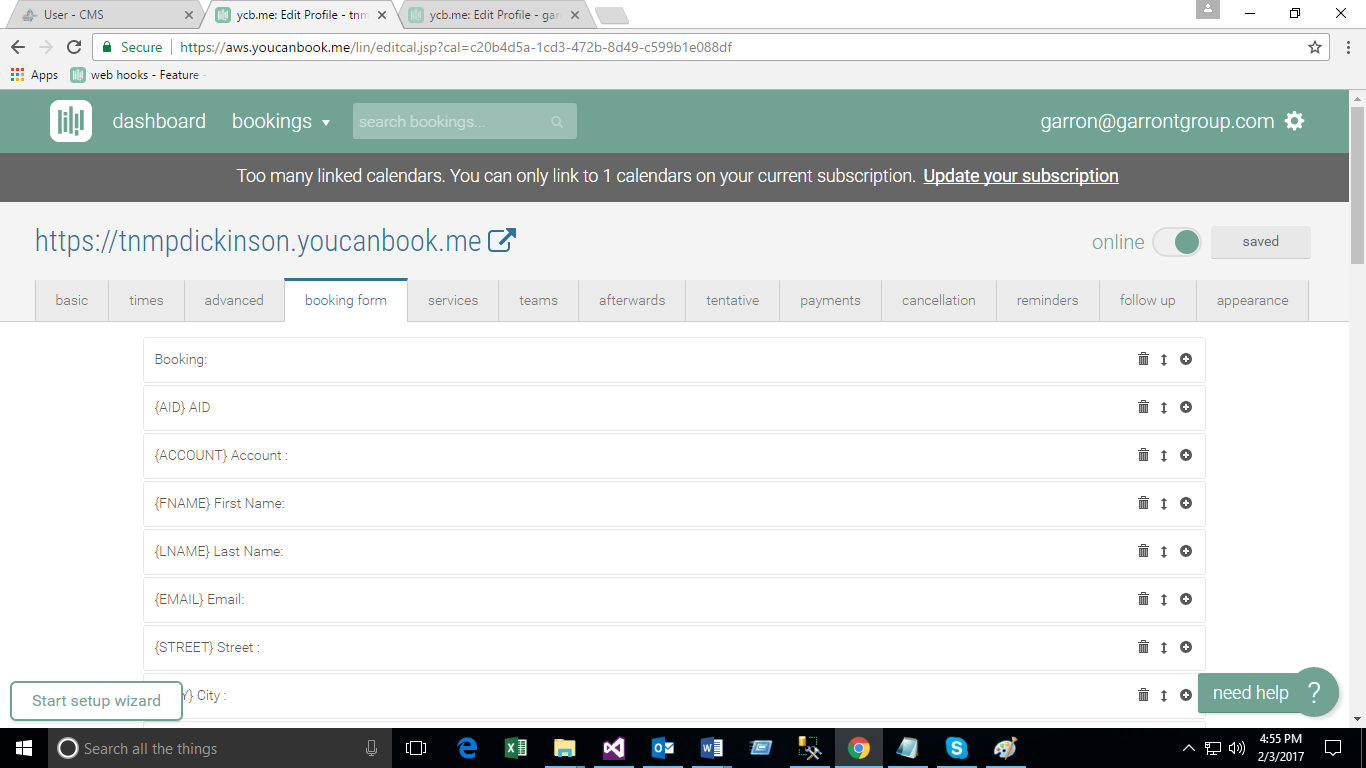The width and height of the screenshot is (1366, 768).
Task: Click the Update your subscription link
Action: point(1020,176)
